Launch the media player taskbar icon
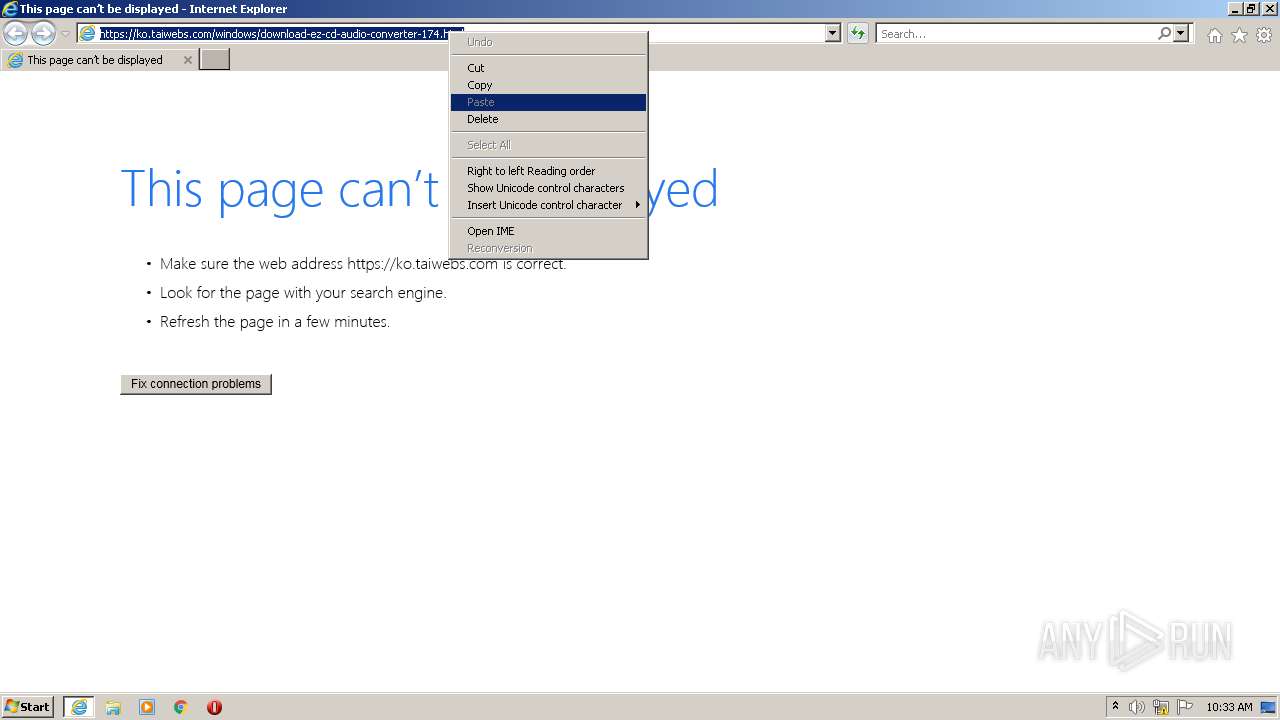The width and height of the screenshot is (1280, 720). [x=147, y=707]
